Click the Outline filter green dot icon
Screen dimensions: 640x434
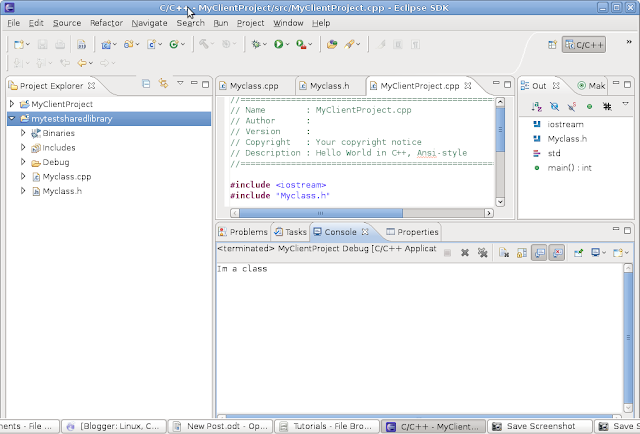tap(589, 107)
